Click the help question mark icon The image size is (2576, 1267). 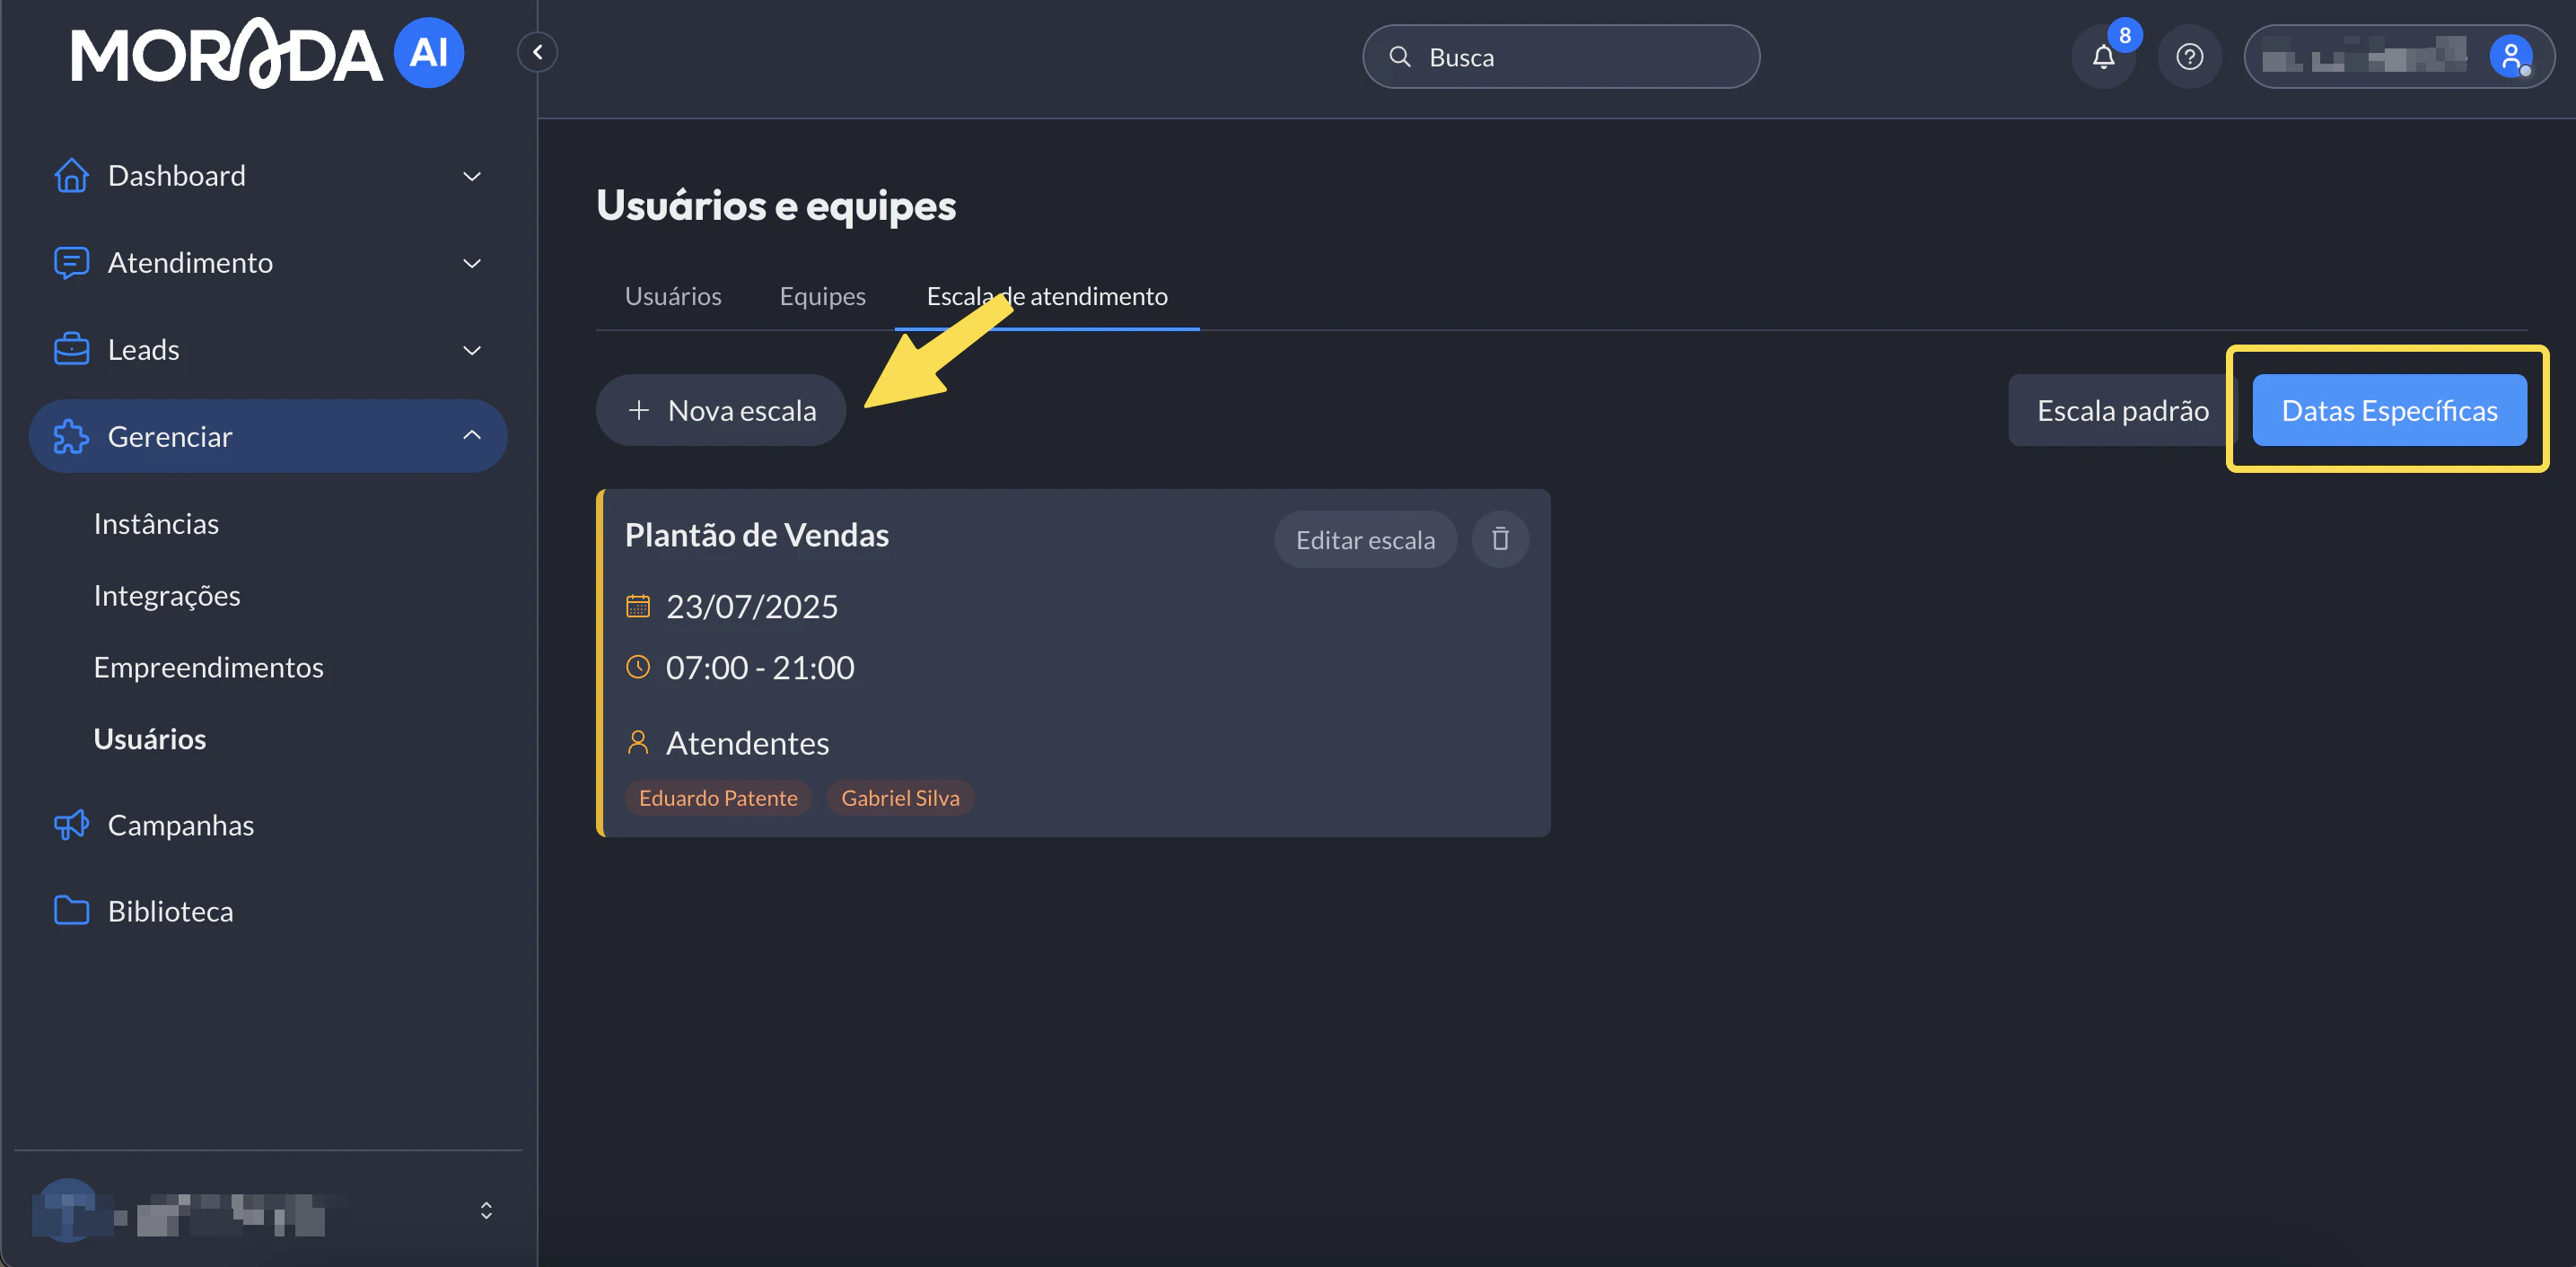(2190, 57)
